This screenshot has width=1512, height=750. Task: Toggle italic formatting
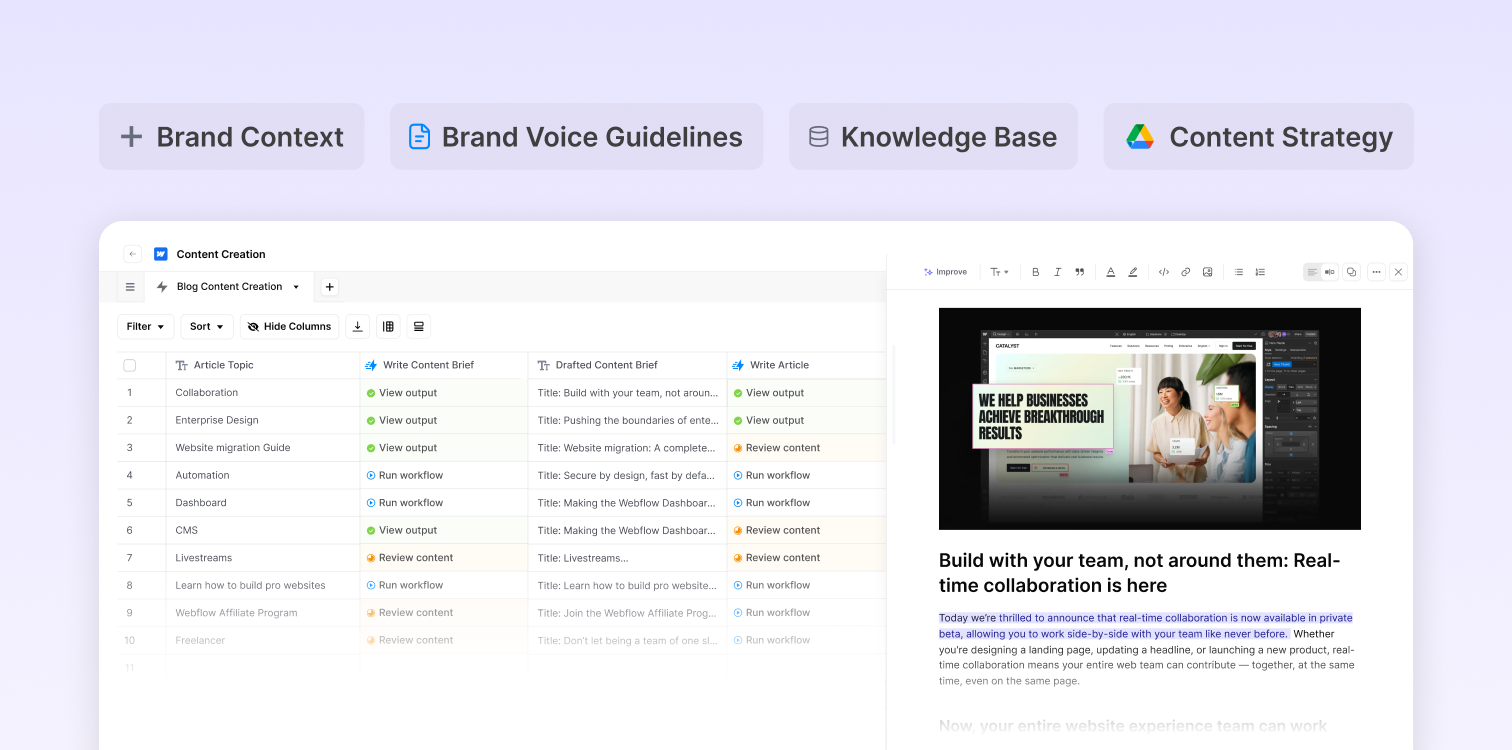pyautogui.click(x=1057, y=272)
